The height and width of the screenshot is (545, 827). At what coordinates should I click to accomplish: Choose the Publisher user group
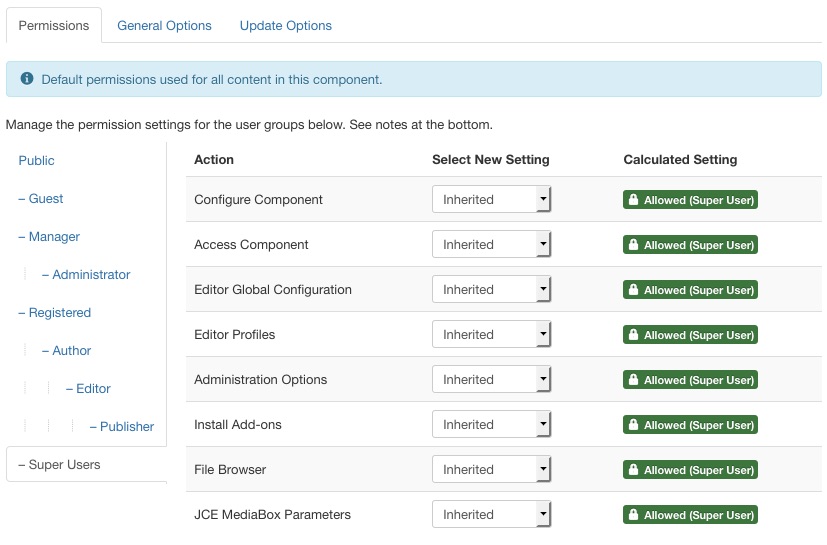(127, 427)
